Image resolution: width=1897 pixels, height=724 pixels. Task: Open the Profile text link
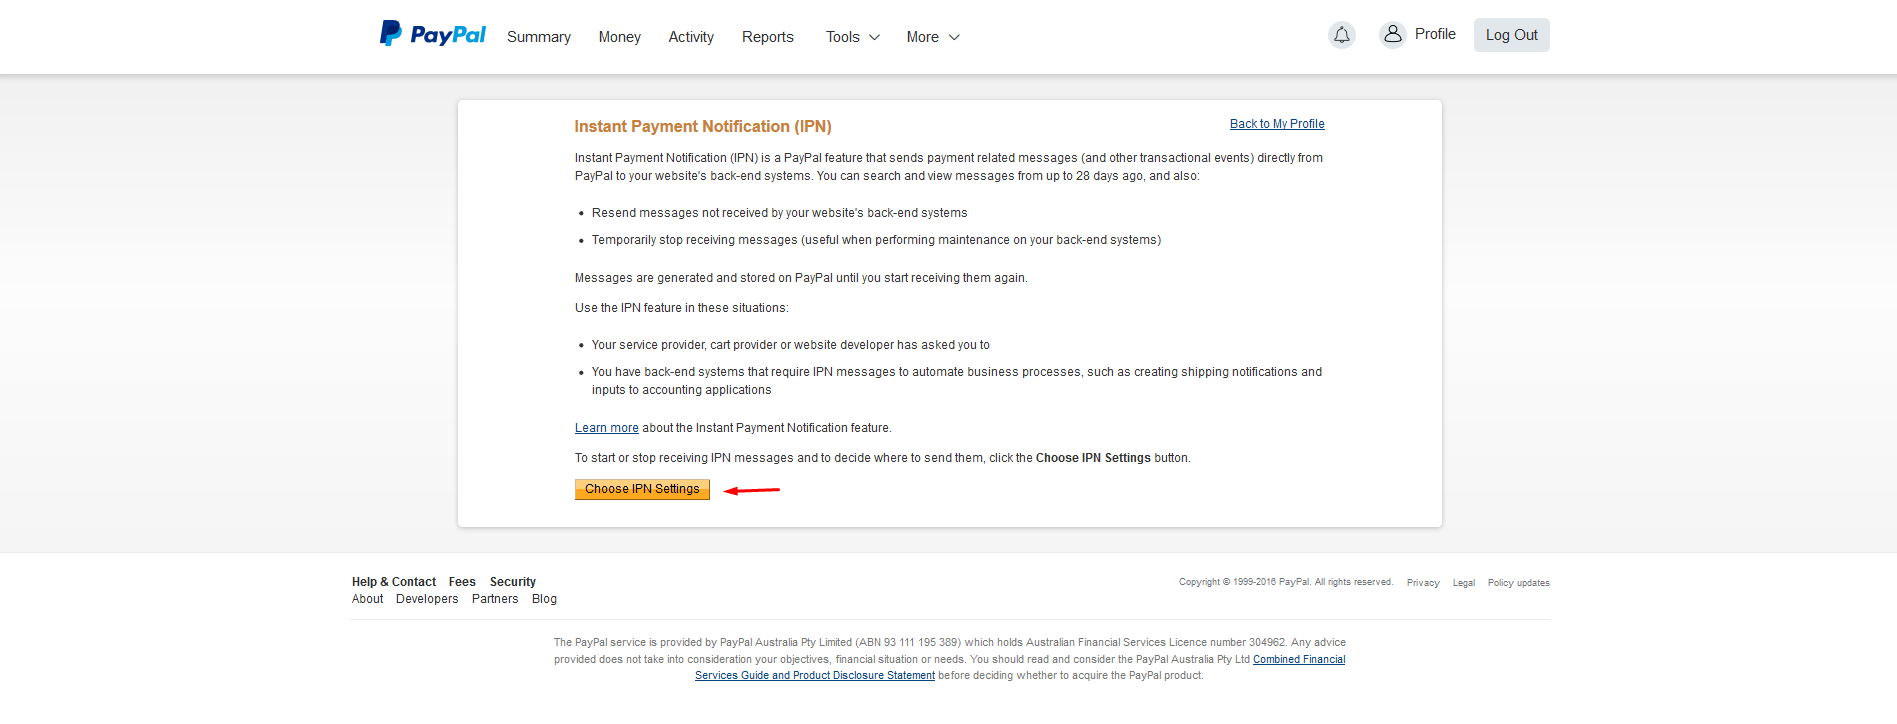coord(1435,34)
